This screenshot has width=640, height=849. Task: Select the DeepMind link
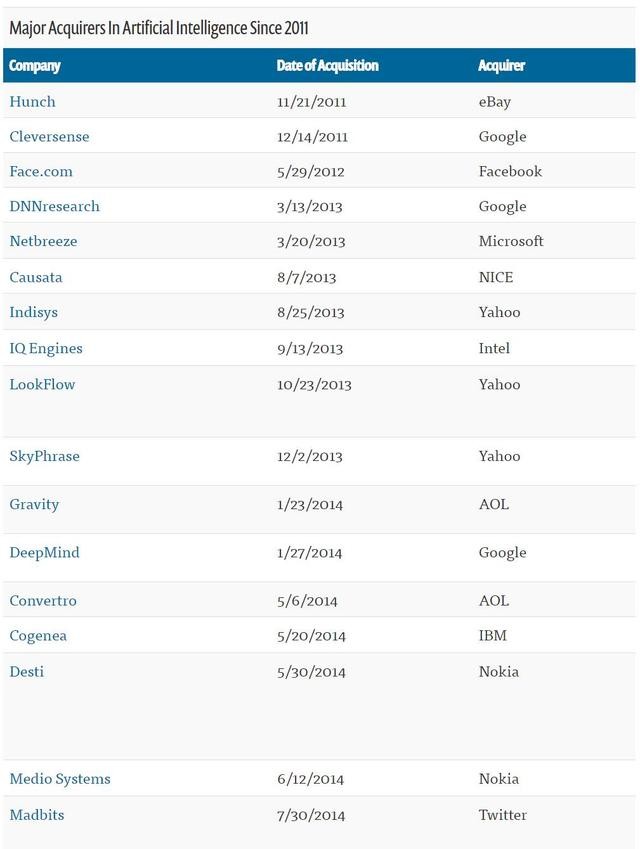pyautogui.click(x=44, y=552)
